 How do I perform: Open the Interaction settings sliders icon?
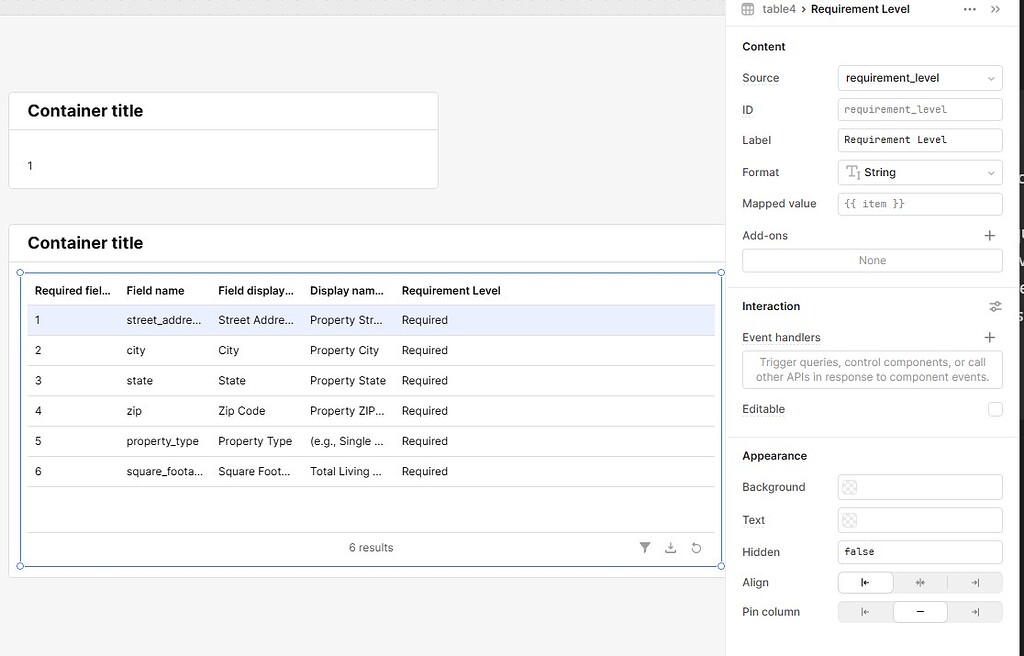(995, 306)
